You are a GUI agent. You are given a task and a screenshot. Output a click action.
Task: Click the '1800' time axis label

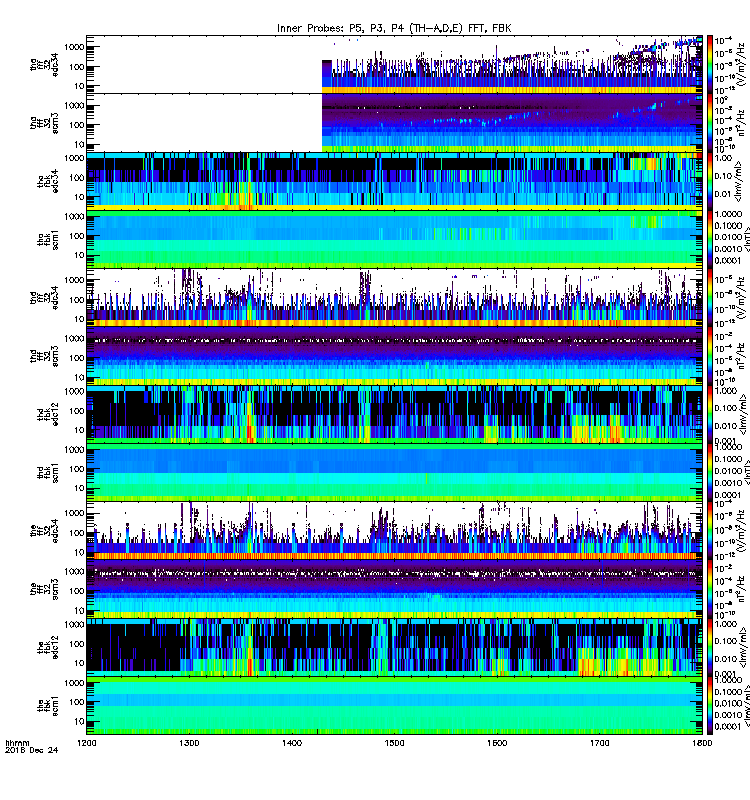tap(702, 743)
